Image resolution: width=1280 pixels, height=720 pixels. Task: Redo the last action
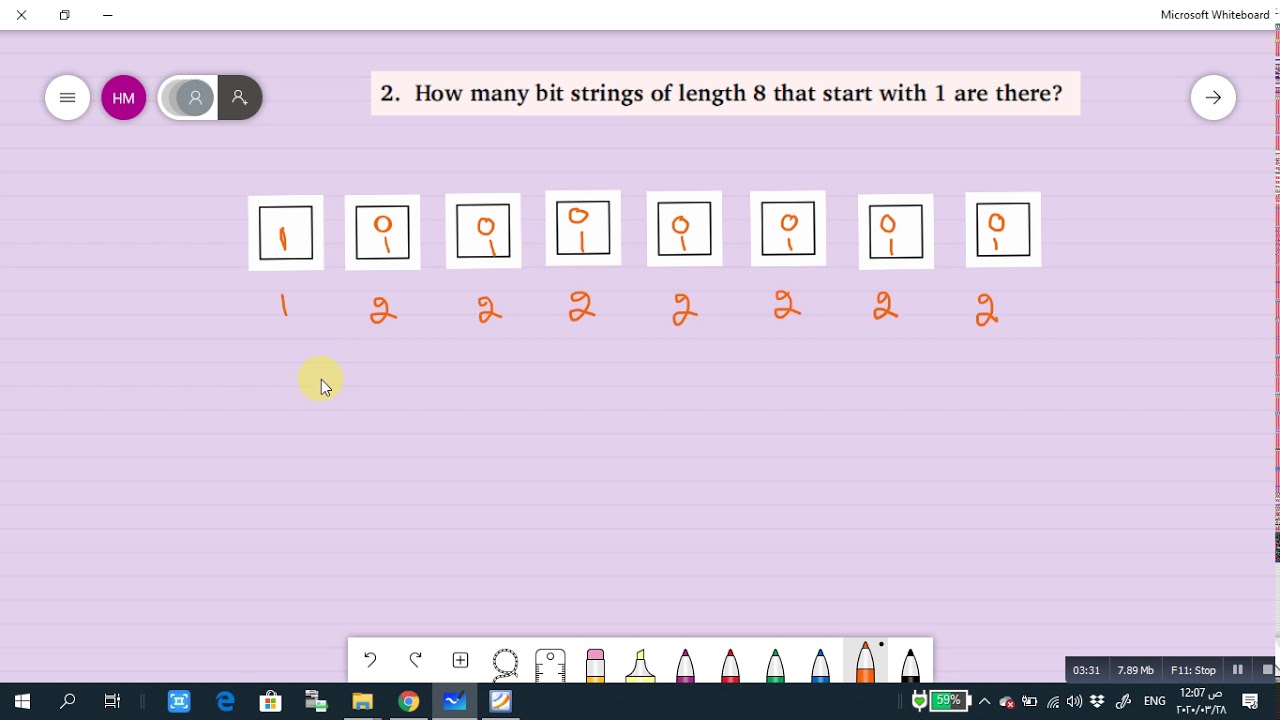(x=415, y=660)
